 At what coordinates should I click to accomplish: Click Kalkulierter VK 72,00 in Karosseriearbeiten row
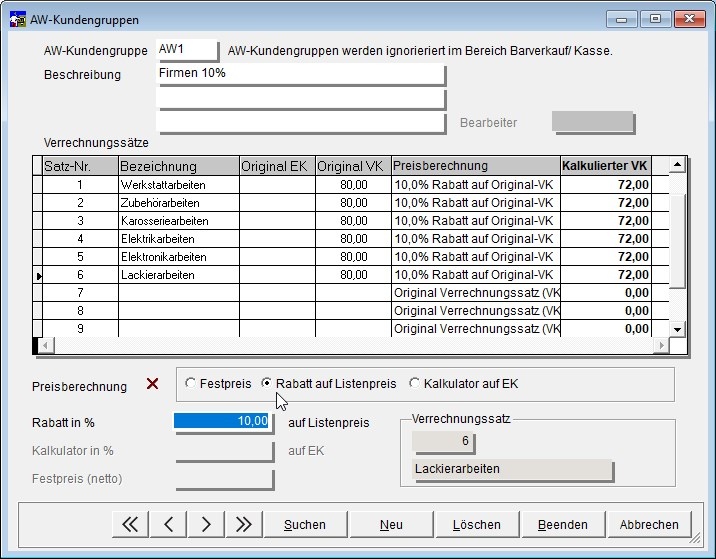coord(605,221)
